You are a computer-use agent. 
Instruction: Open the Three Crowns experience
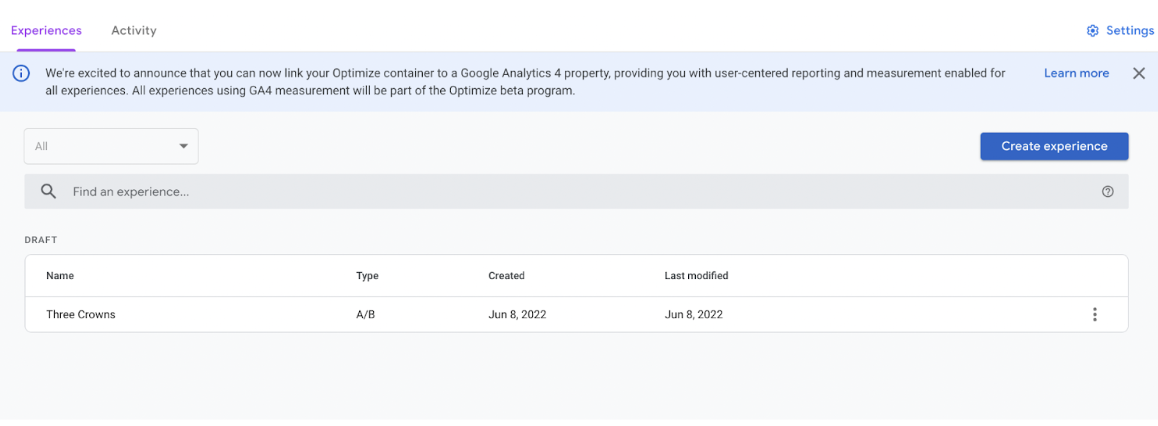pyautogui.click(x=80, y=315)
